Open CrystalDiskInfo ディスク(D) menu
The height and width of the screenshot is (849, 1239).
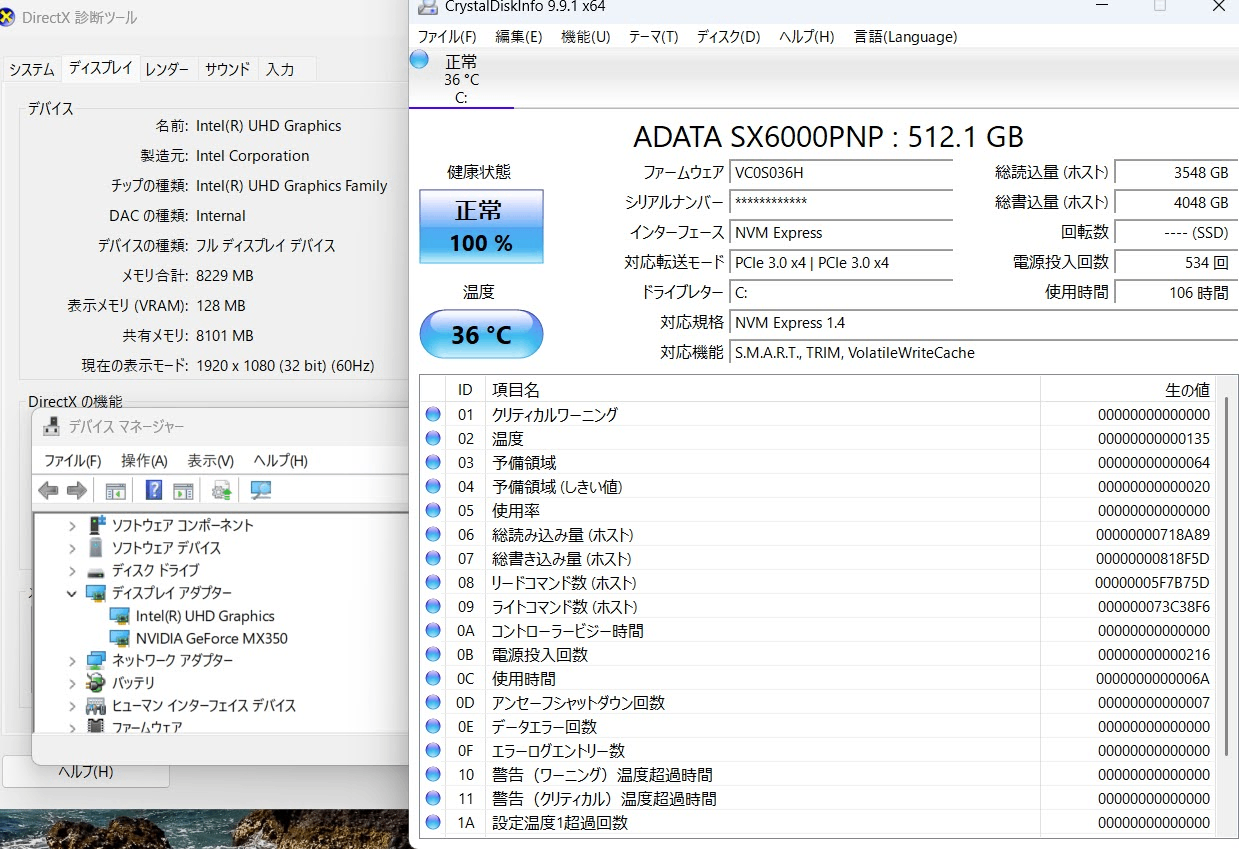point(728,37)
